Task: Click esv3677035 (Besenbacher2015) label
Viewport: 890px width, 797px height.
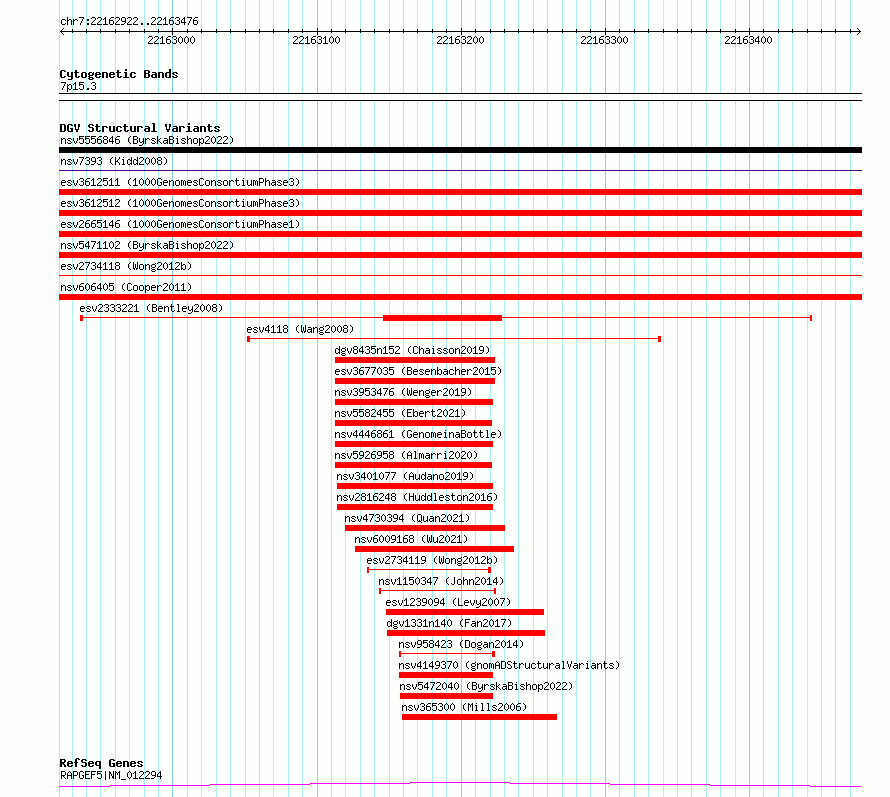Action: (x=418, y=371)
